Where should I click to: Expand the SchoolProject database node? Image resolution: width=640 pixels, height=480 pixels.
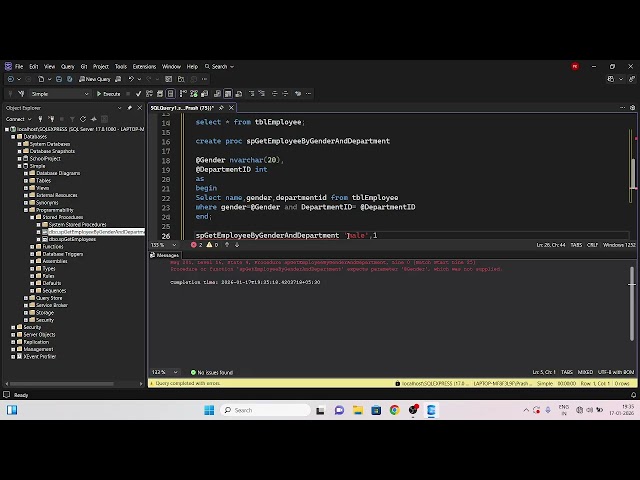tap(19, 158)
